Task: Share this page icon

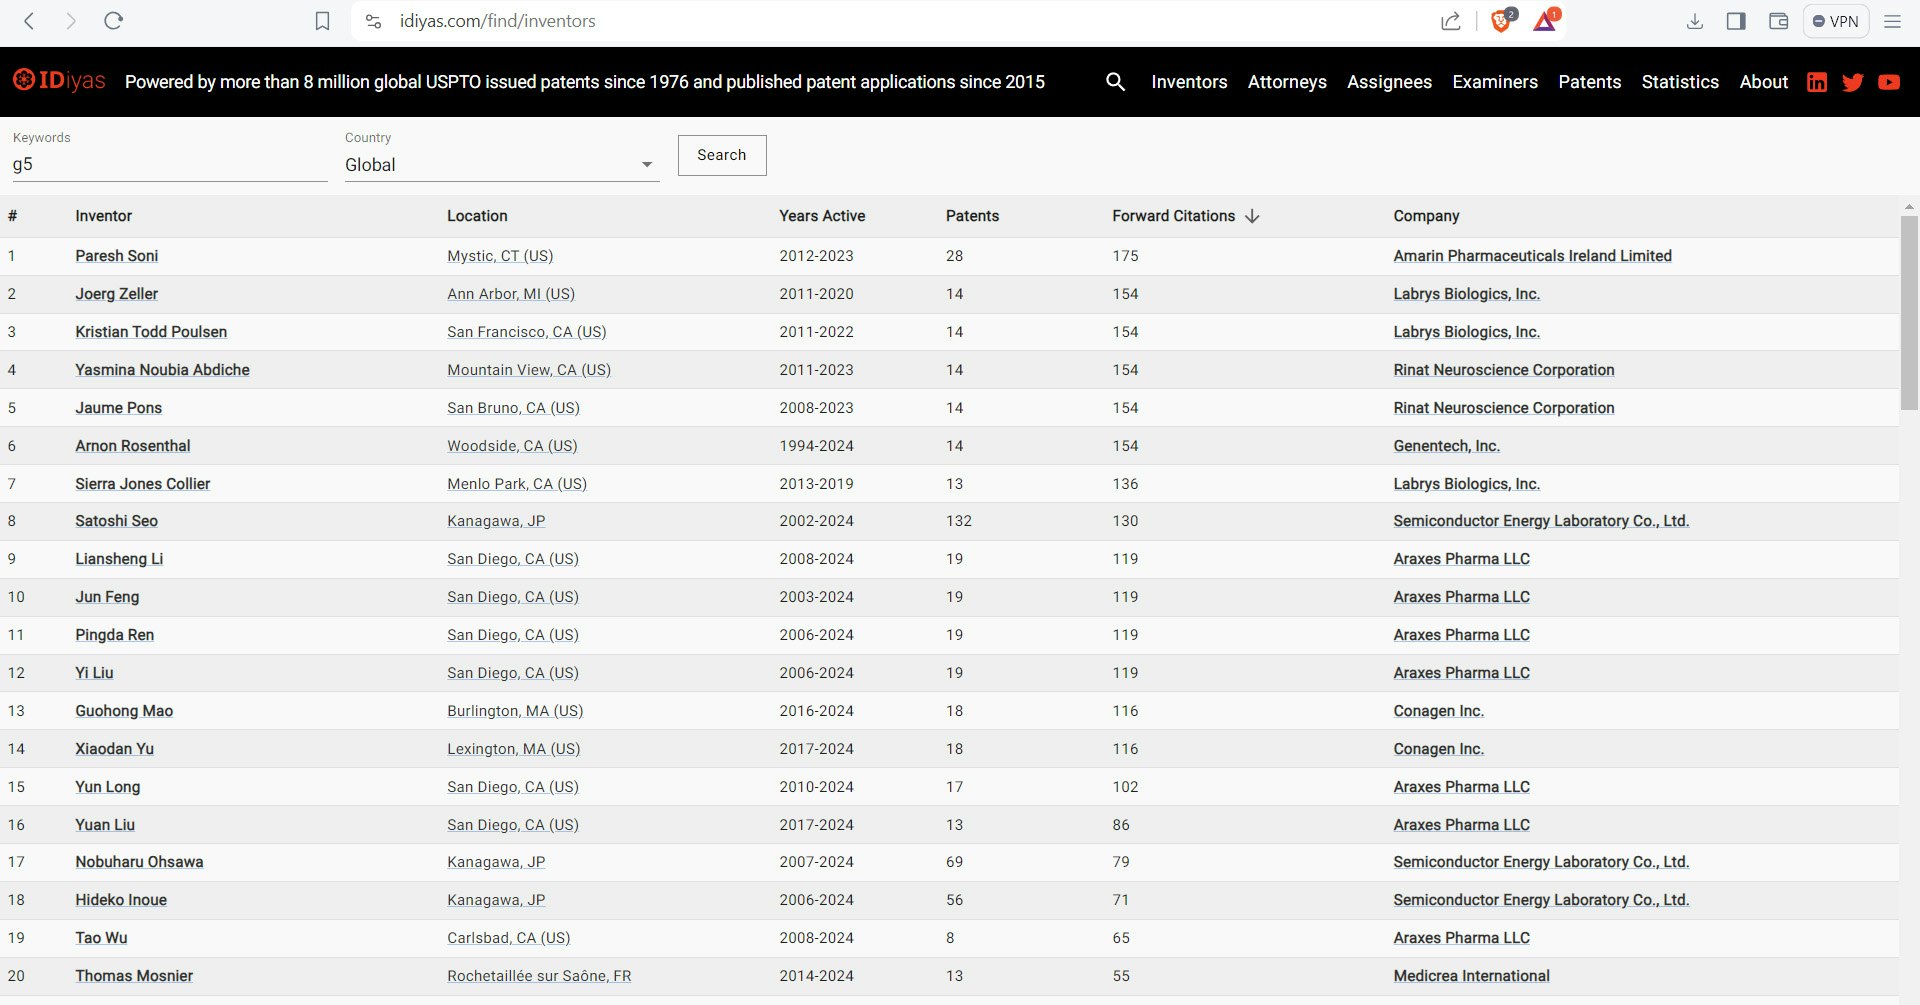Action: tap(1451, 21)
